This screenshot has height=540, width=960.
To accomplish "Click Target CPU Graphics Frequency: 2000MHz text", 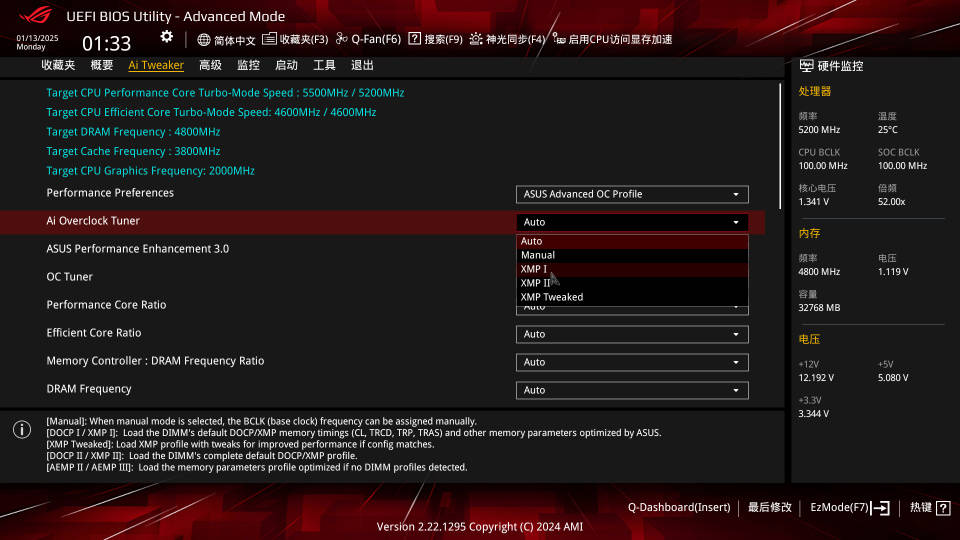I will [151, 171].
